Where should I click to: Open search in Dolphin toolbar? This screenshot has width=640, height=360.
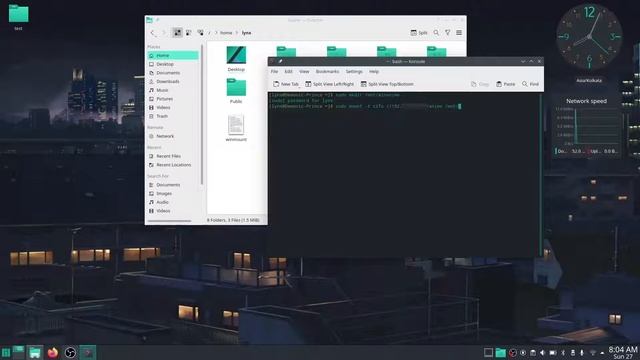pyautogui.click(x=436, y=33)
